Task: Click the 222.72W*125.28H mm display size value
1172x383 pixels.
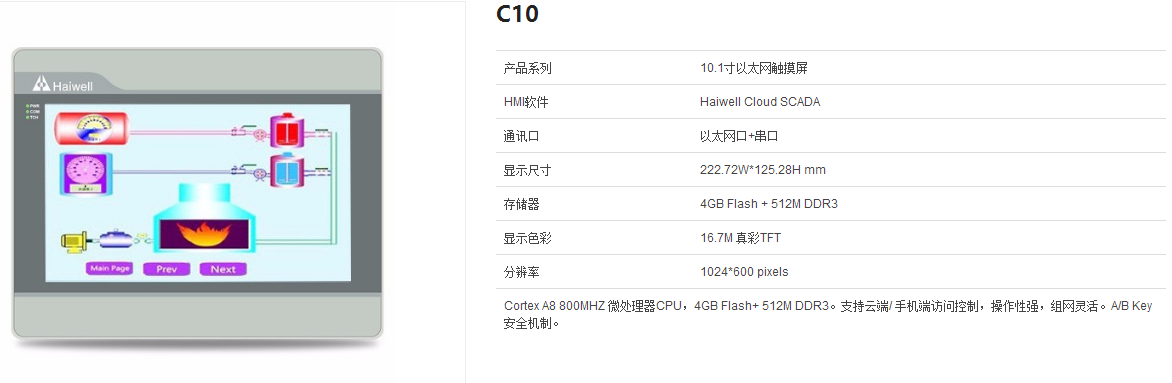Action: coord(763,170)
